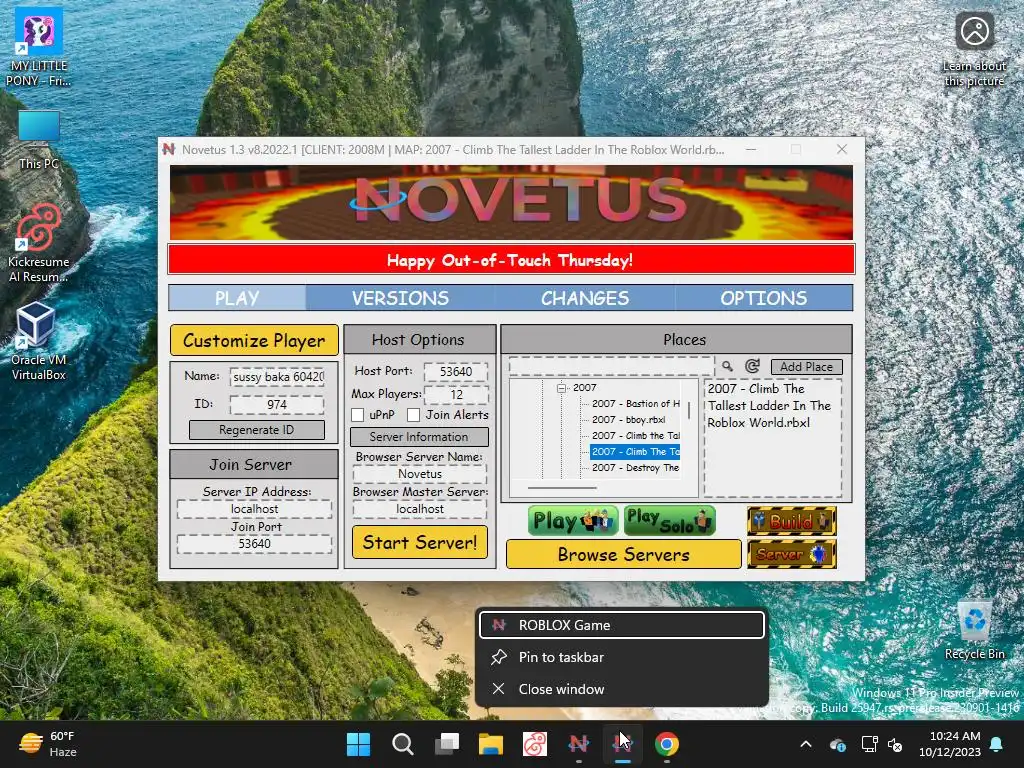Screen dimensions: 1024x768
Task: Open the clock showing 10:24 AM
Action: tap(950, 744)
